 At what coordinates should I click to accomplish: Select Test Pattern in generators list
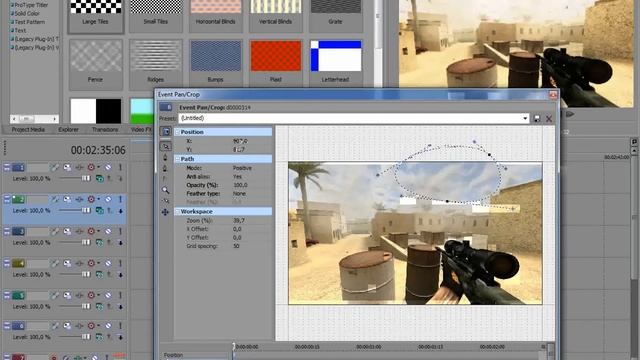[x=29, y=22]
